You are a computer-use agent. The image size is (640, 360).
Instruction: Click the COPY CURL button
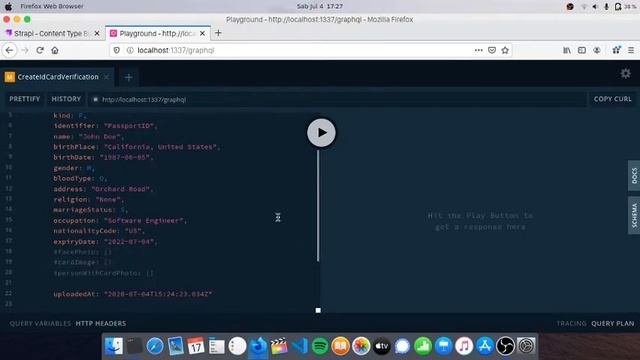click(613, 99)
